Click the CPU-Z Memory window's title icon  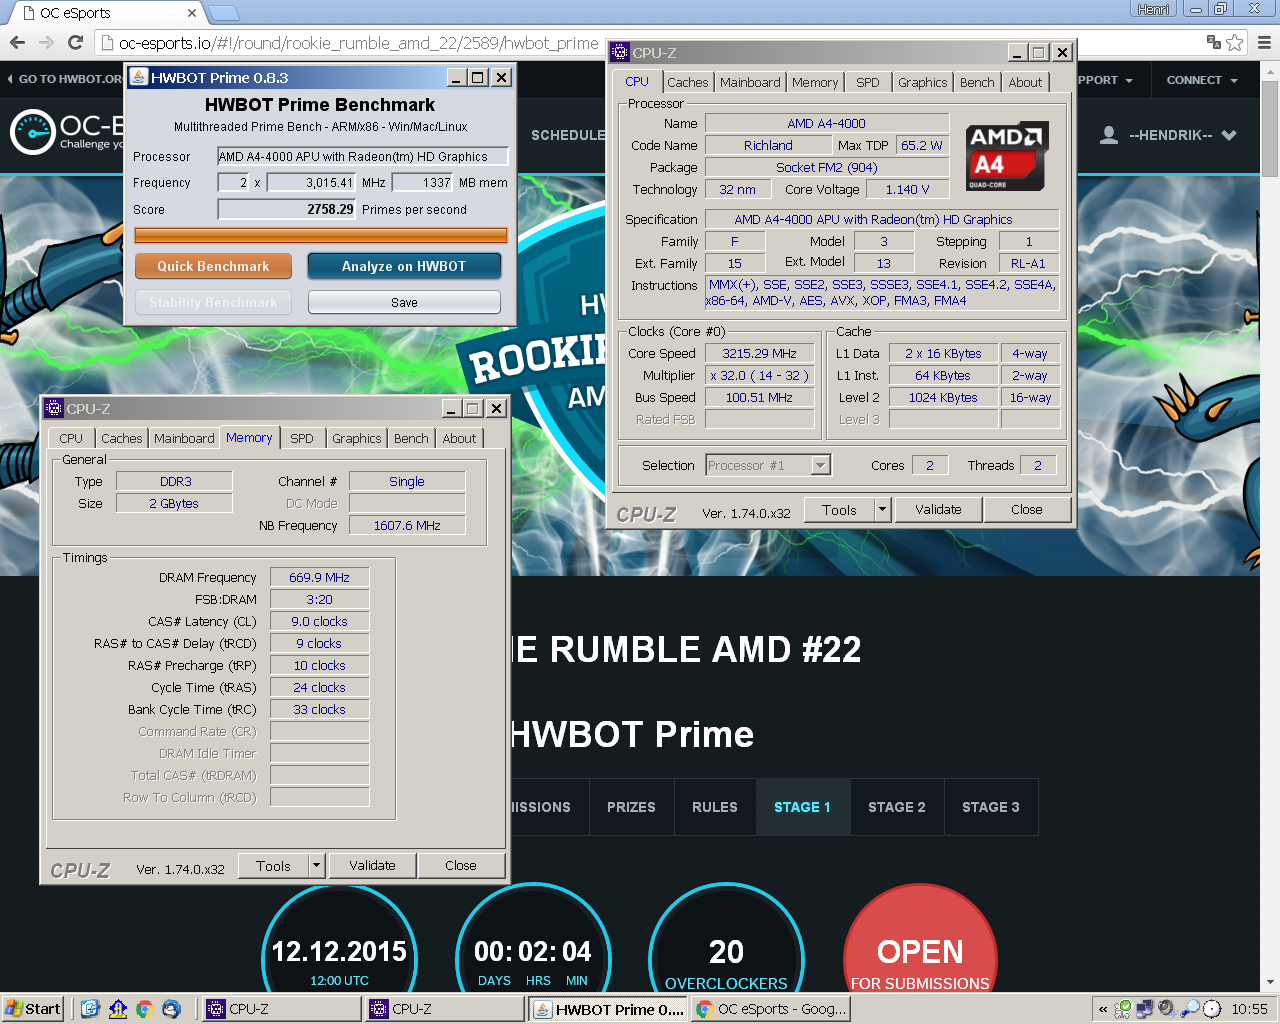pos(54,408)
